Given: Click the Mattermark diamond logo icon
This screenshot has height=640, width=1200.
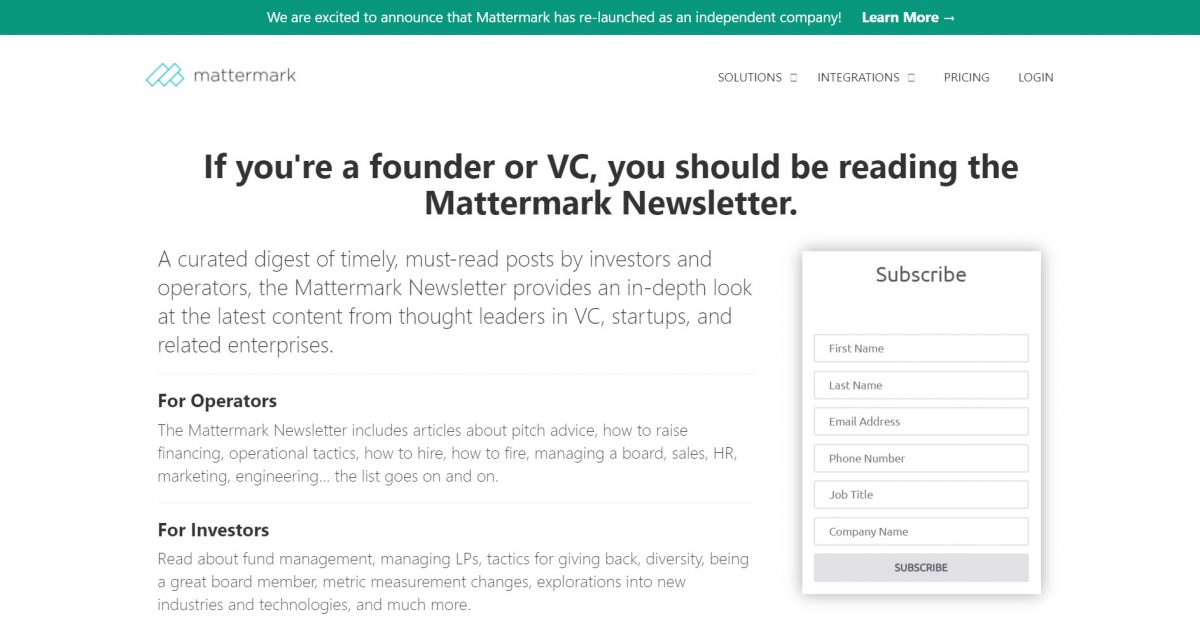Looking at the screenshot, I should (x=165, y=75).
